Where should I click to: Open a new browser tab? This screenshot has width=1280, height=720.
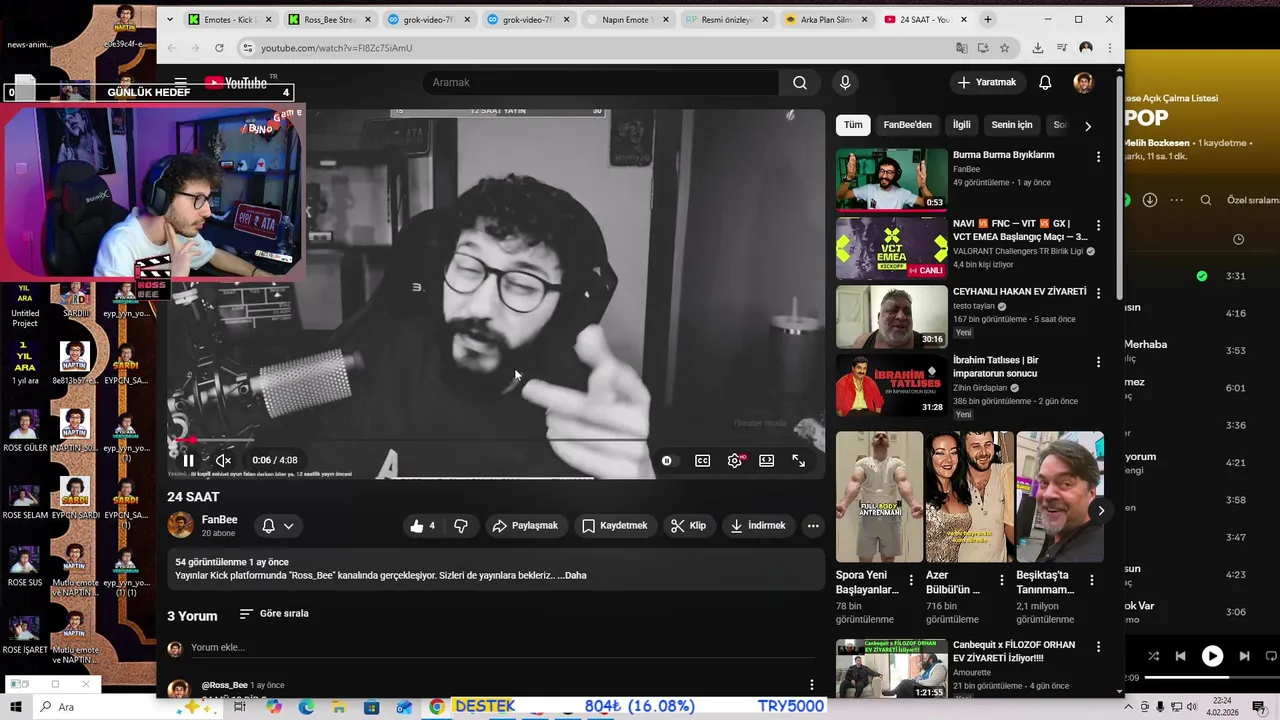pyautogui.click(x=988, y=20)
